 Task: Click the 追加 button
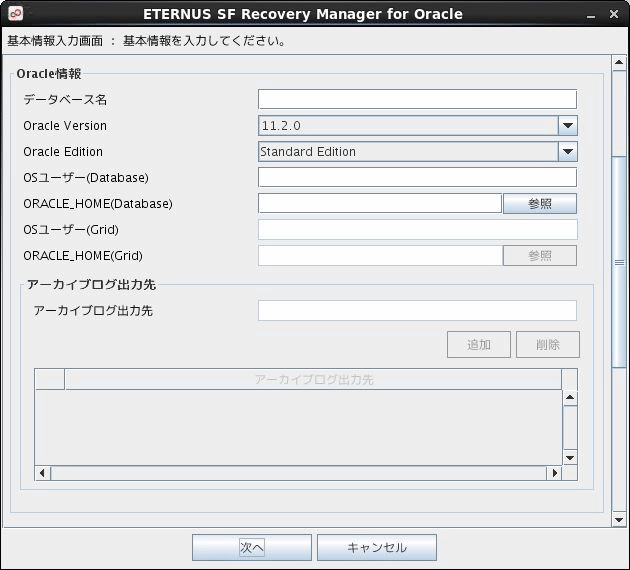point(479,344)
